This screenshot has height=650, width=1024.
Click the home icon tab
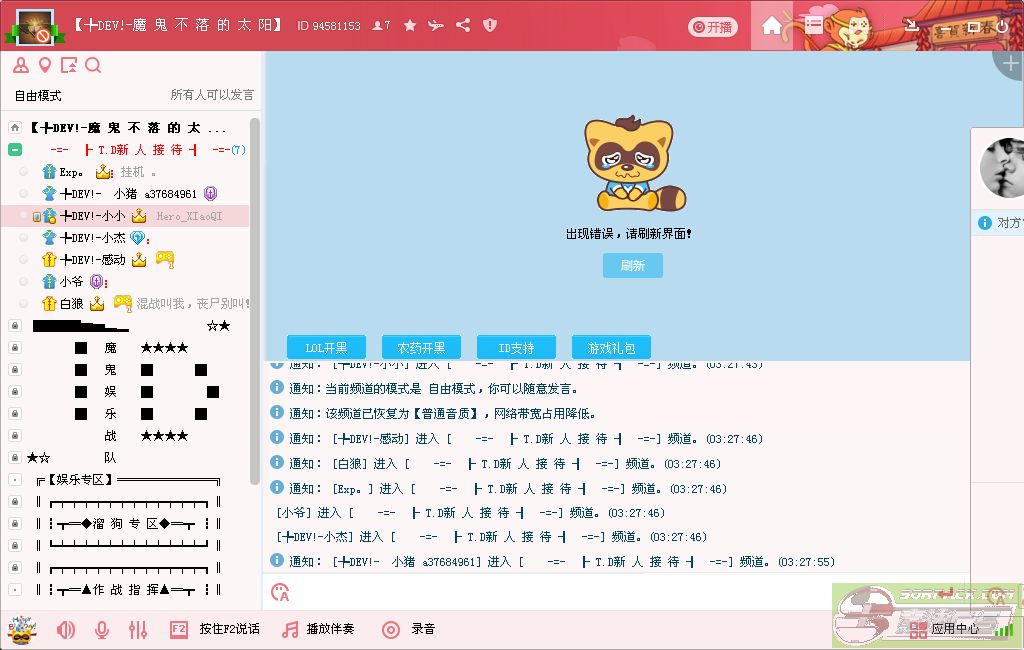point(771,26)
